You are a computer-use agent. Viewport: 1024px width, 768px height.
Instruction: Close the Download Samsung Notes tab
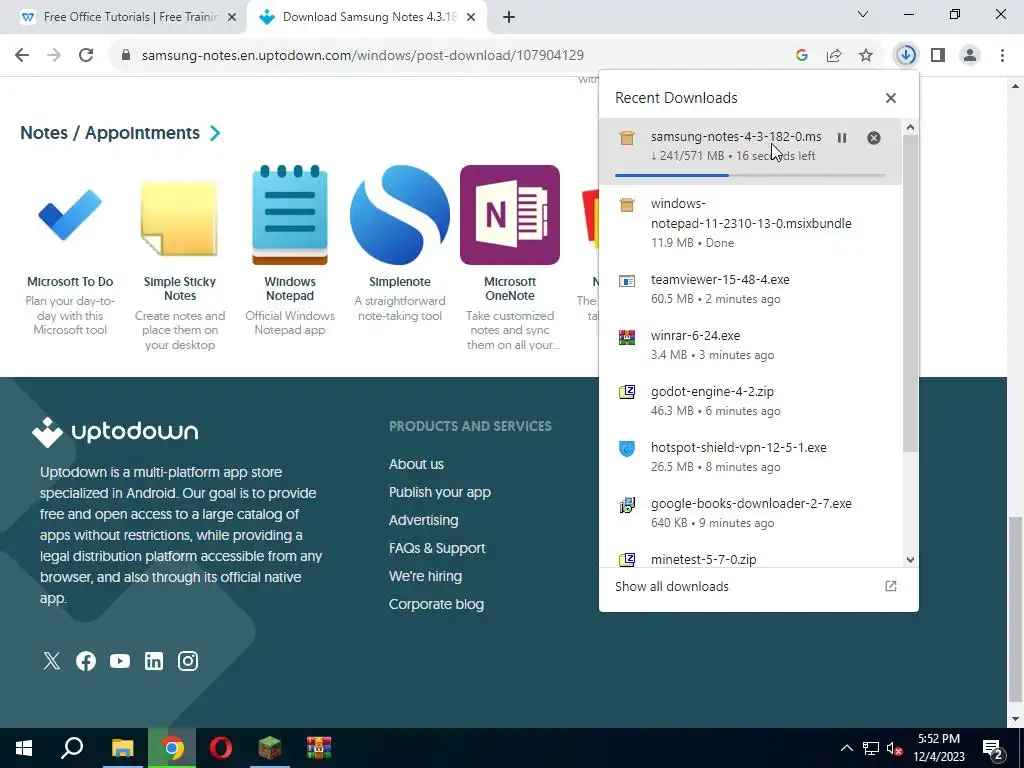point(471,18)
